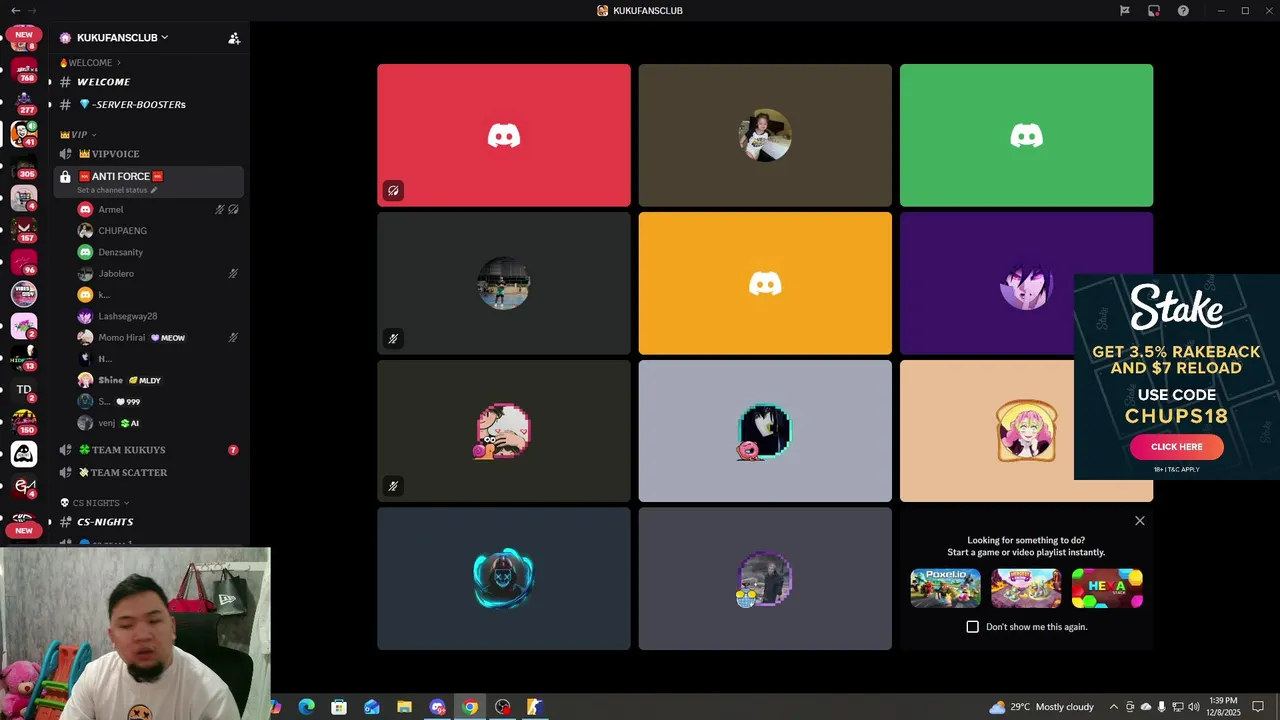Launch the Pixelio activity thumbnail
The width and height of the screenshot is (1280, 720).
pyautogui.click(x=945, y=588)
